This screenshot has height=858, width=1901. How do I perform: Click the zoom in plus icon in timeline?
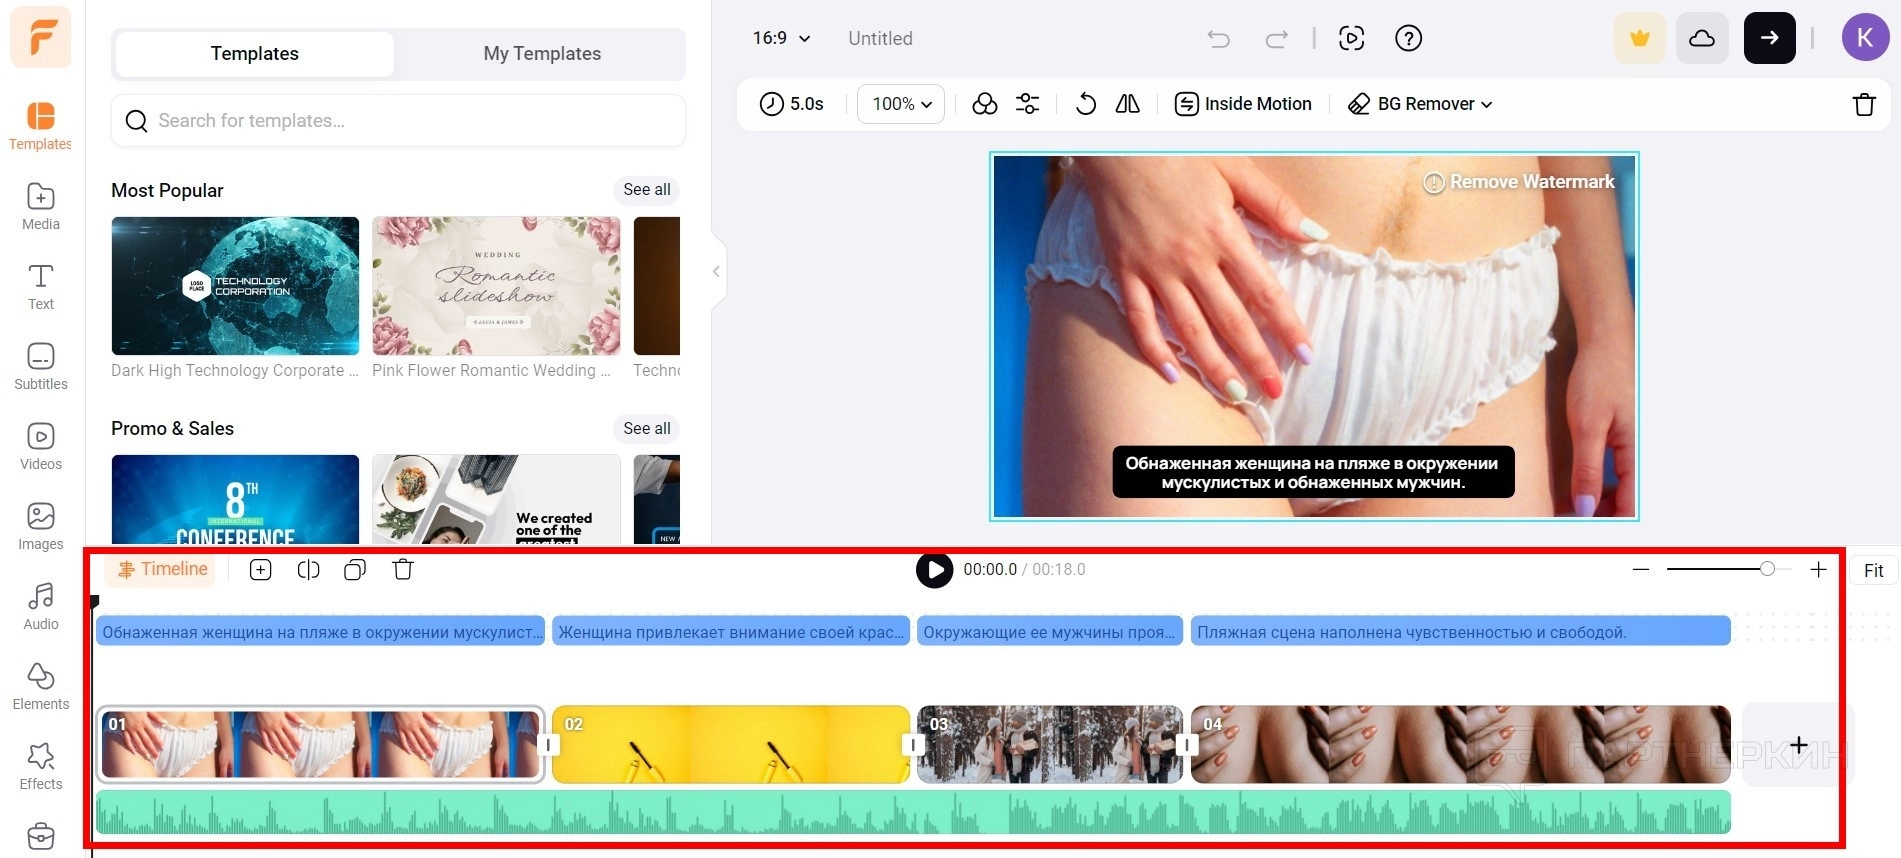[x=1818, y=570]
